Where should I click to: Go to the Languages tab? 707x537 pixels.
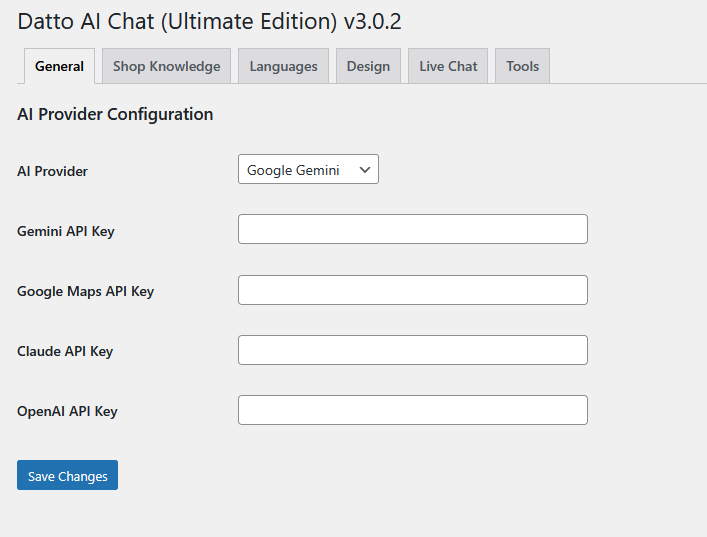(x=283, y=66)
